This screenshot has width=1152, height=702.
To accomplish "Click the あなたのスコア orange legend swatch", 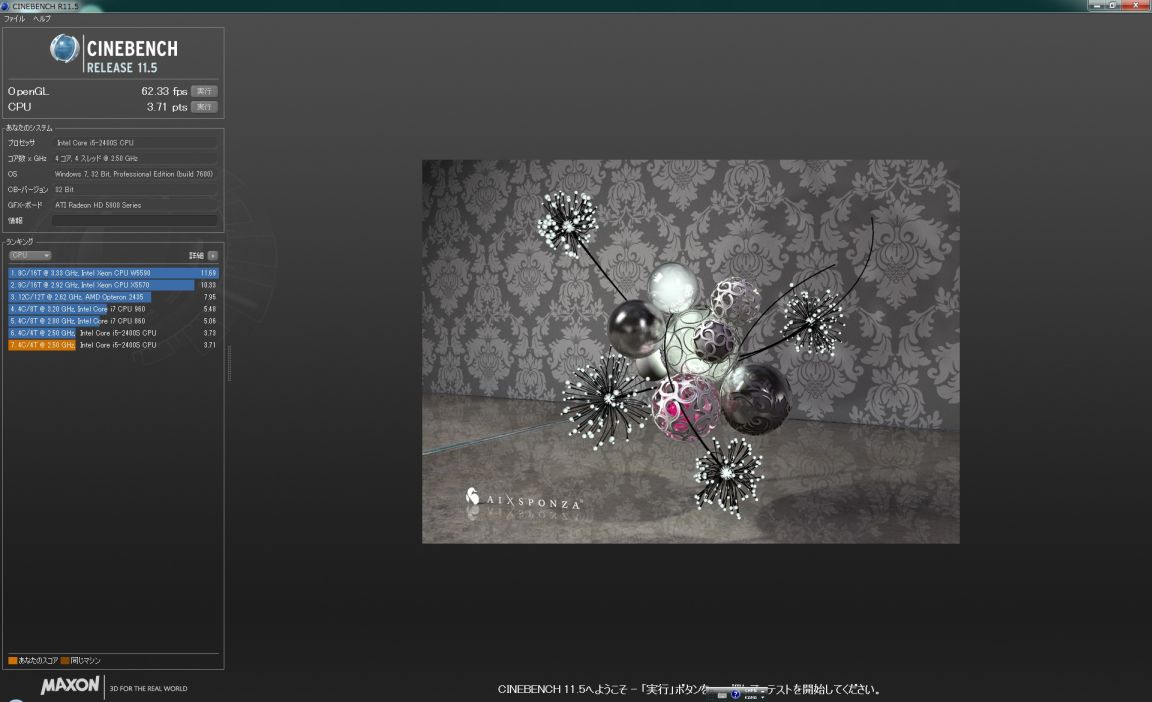I will tap(12, 660).
